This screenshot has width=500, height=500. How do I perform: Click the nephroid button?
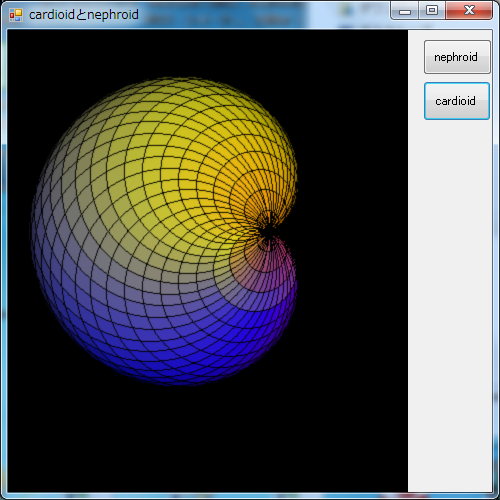click(x=457, y=57)
